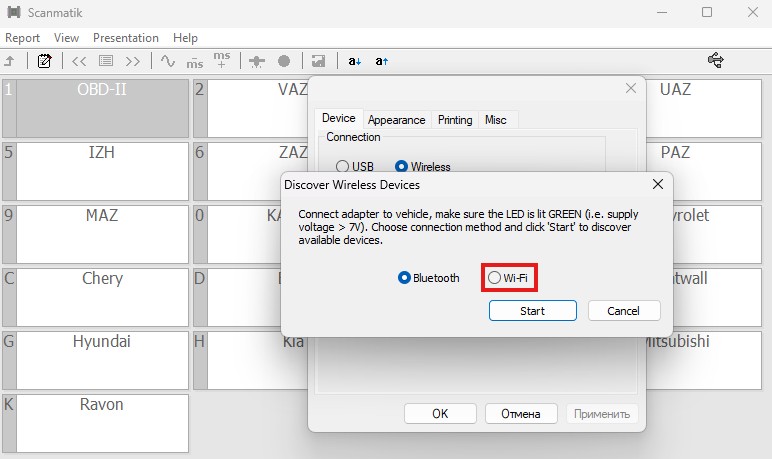
Task: Click the waveform graph icon
Action: (168, 61)
